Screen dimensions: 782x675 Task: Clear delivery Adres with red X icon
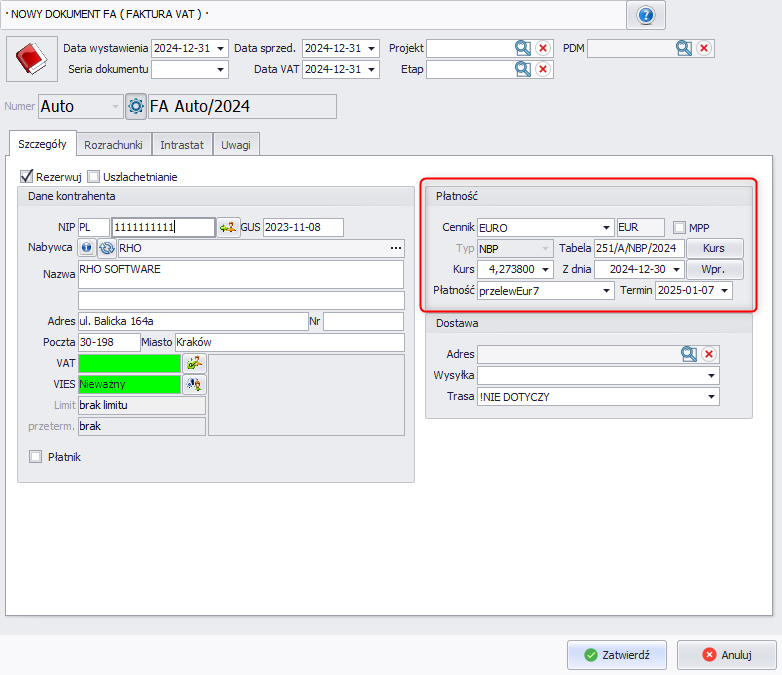coord(708,353)
